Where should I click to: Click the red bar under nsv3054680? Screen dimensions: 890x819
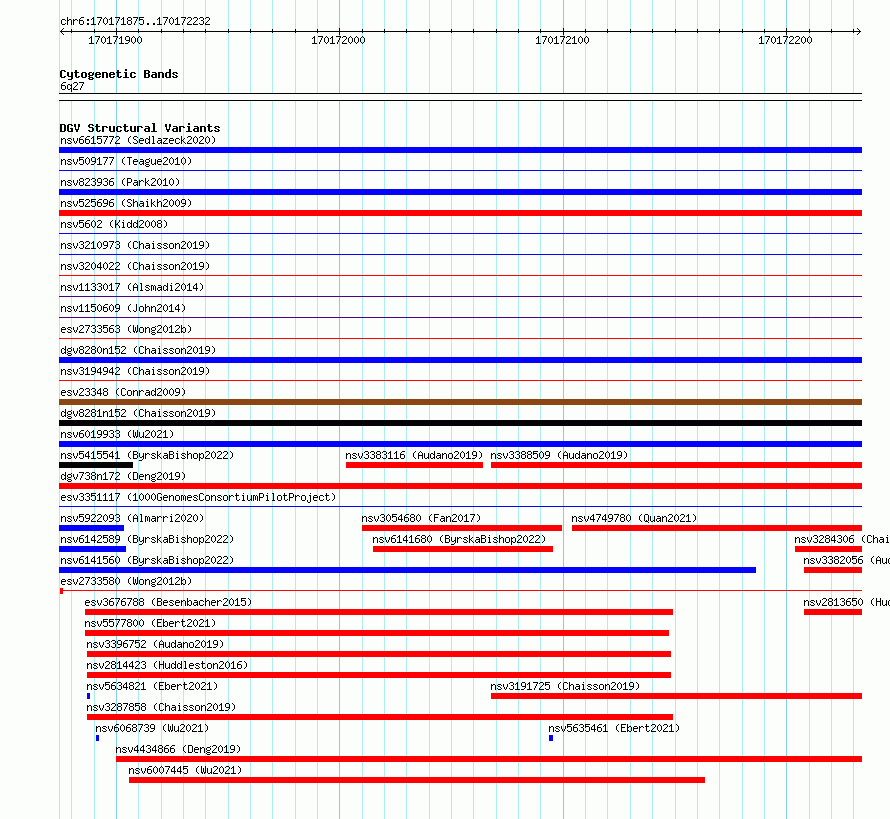coord(462,528)
